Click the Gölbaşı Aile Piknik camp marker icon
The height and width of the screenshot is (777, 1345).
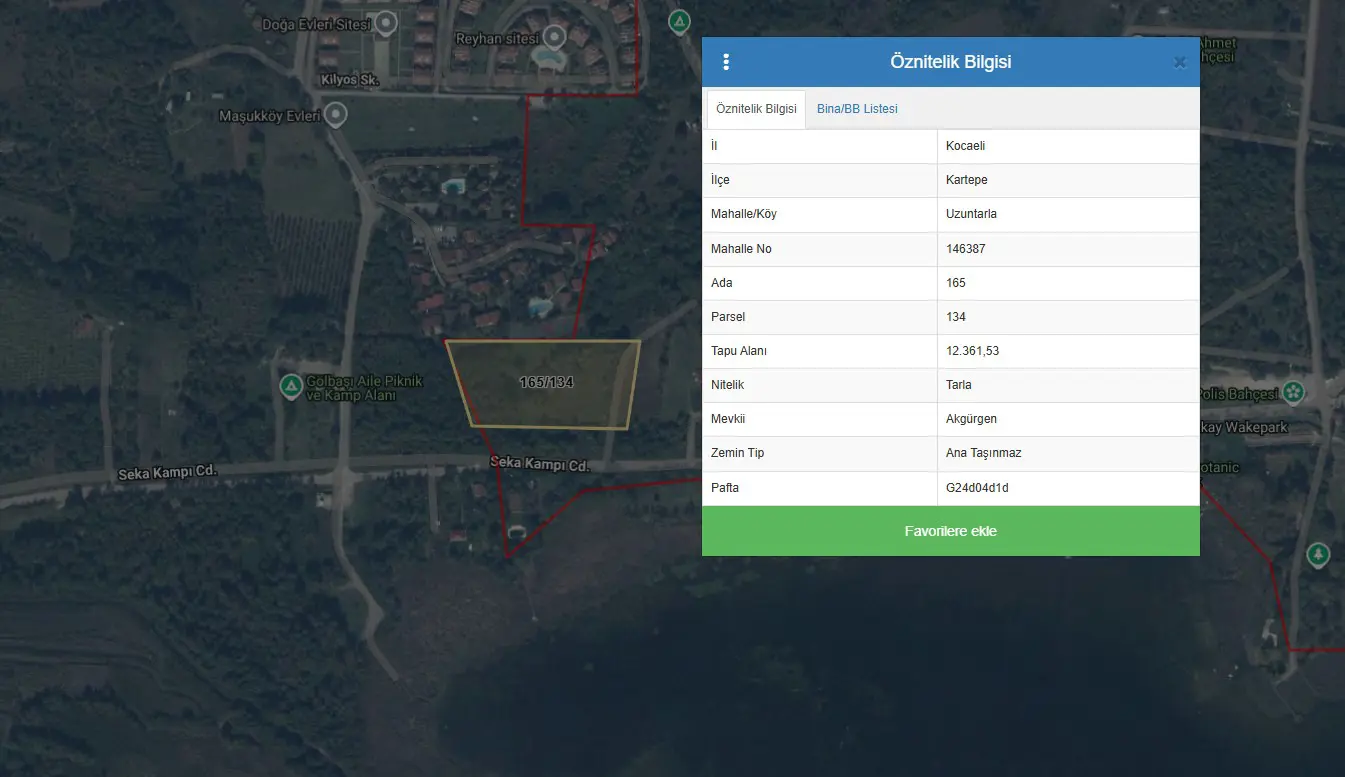[291, 385]
